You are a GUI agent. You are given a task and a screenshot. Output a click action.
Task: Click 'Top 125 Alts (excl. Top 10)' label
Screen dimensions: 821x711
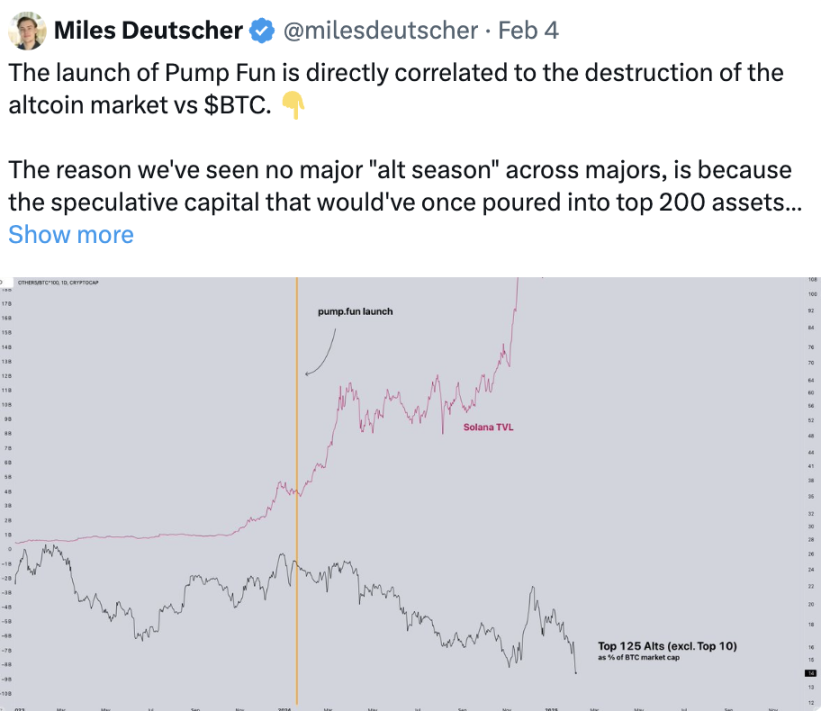pos(667,646)
